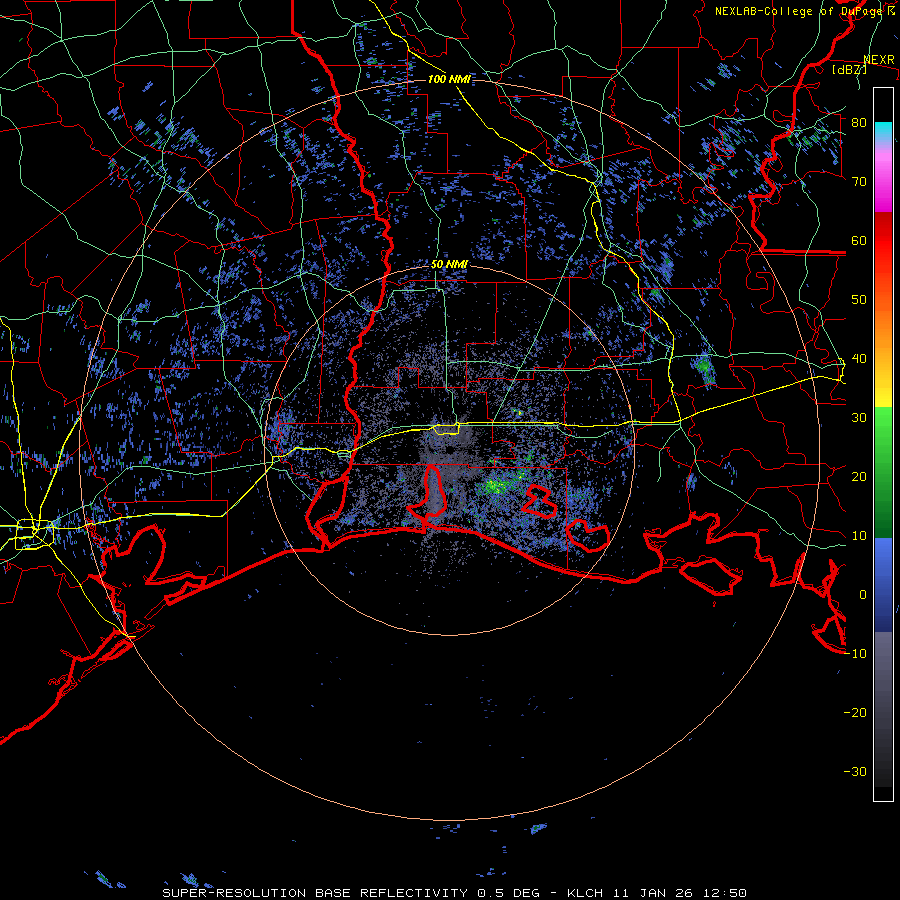This screenshot has width=900, height=900.
Task: Click the 70 value on dBZ scale
Action: pyautogui.click(x=859, y=182)
